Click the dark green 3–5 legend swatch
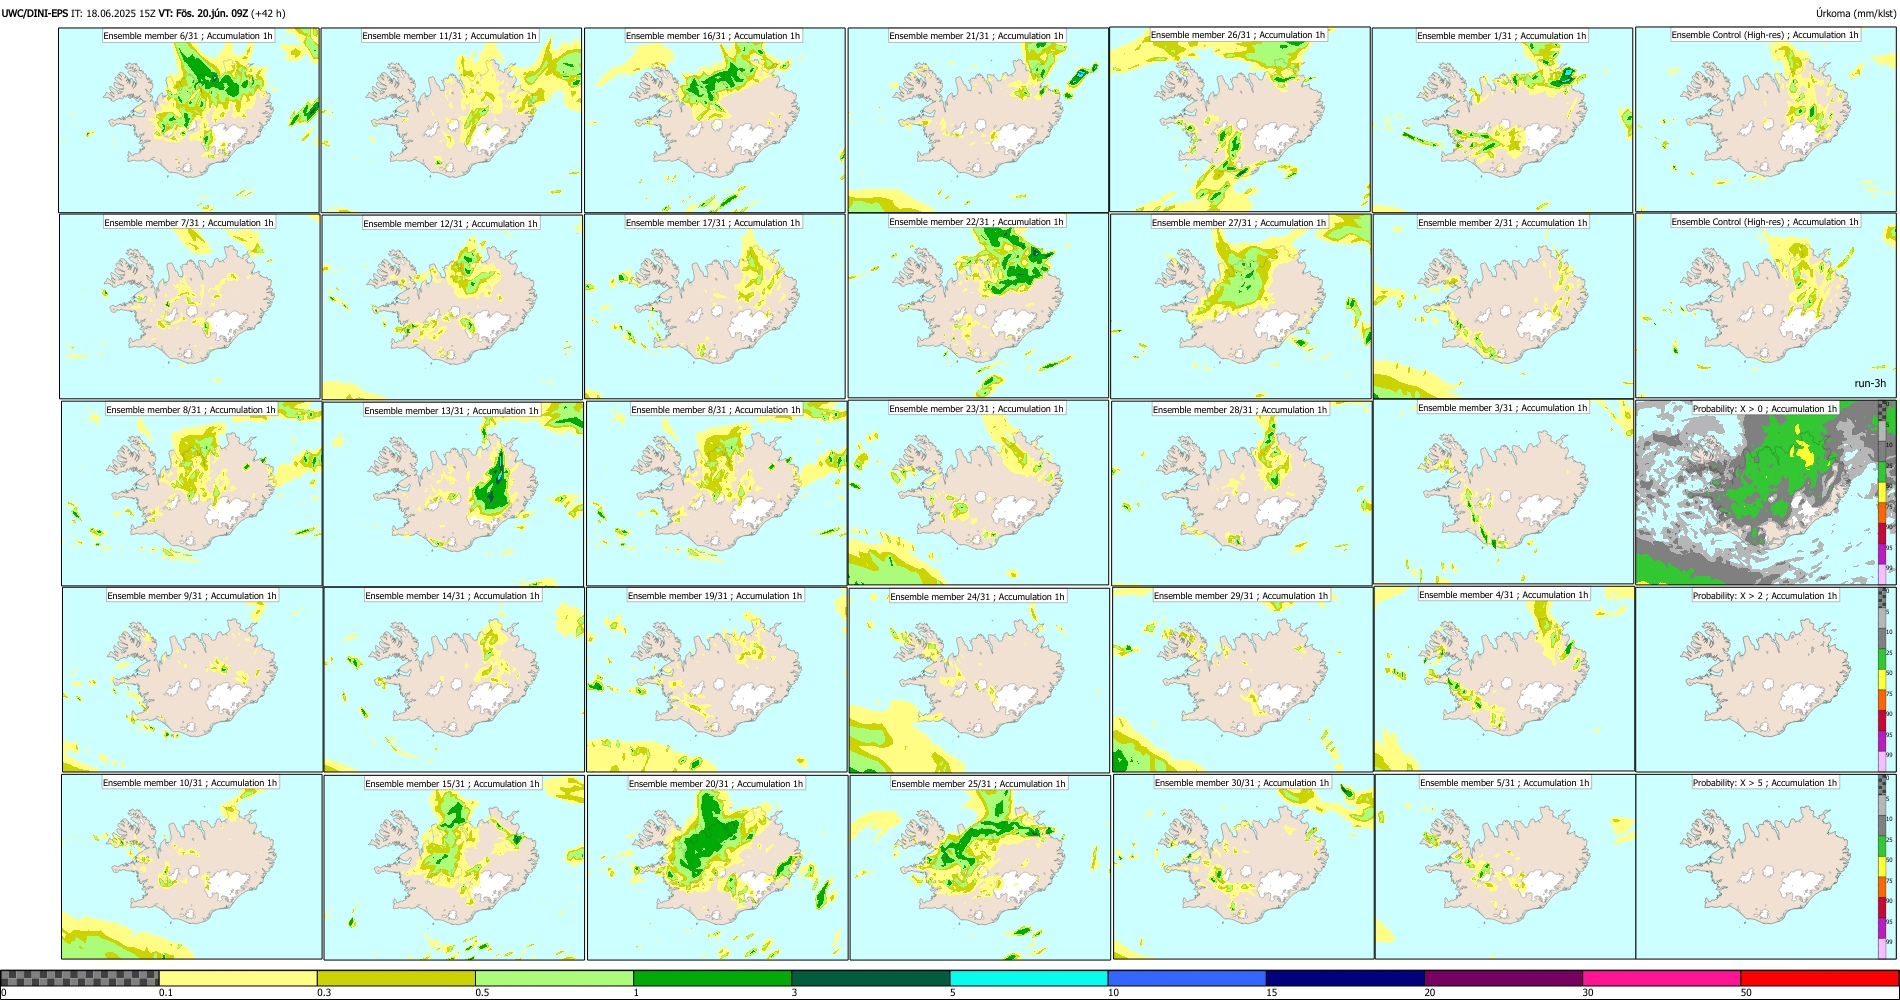This screenshot has width=1900, height=1000. tap(870, 978)
